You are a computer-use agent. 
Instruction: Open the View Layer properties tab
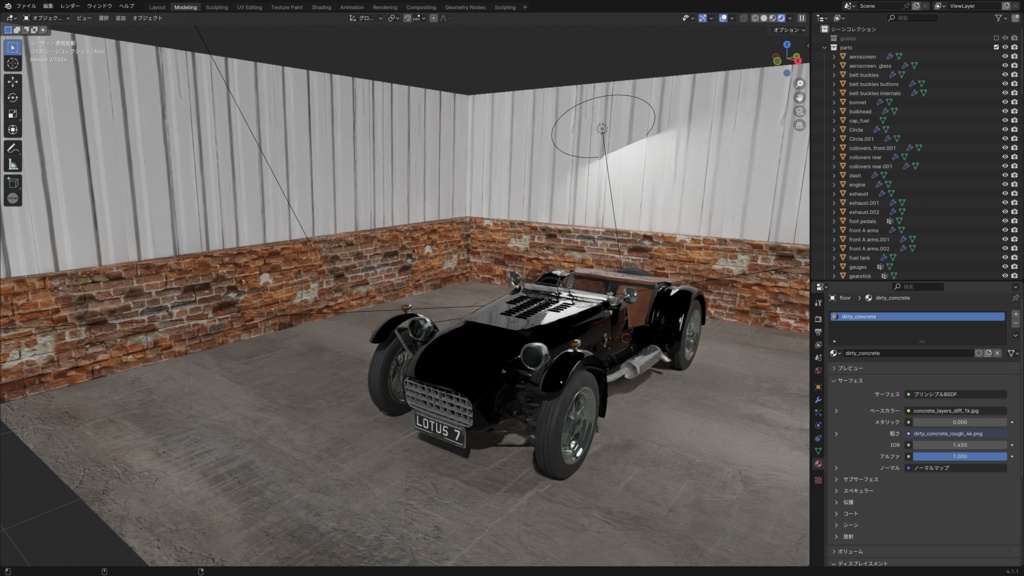click(x=818, y=345)
